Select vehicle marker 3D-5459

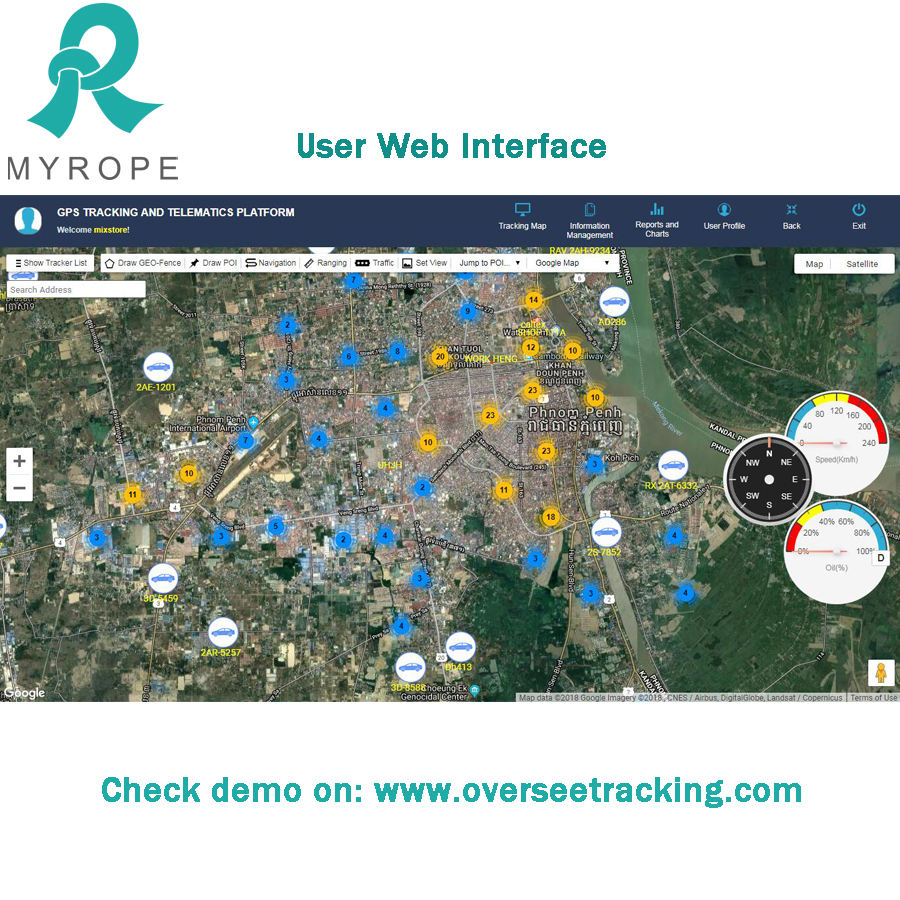click(x=162, y=579)
